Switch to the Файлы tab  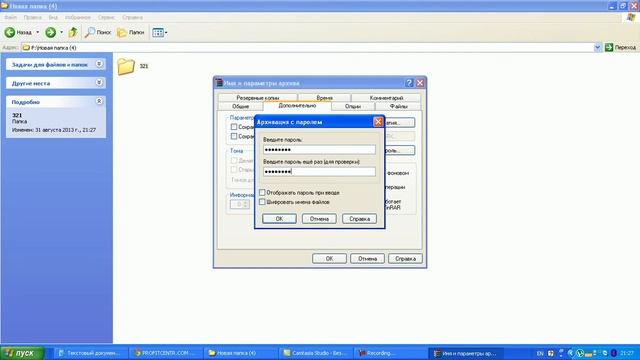[x=398, y=106]
